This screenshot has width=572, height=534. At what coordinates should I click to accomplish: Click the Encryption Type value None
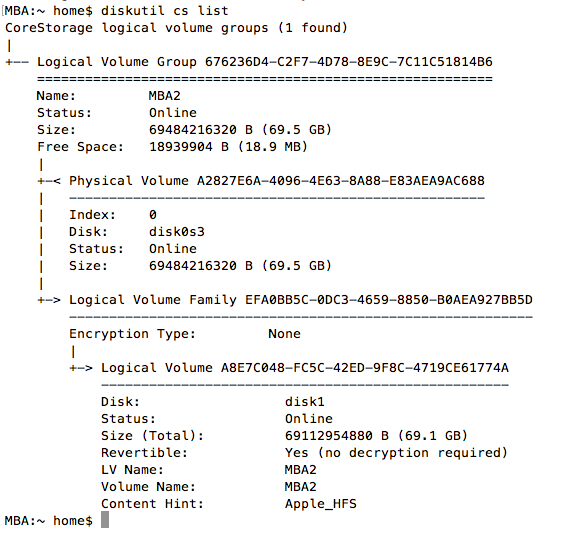click(284, 334)
